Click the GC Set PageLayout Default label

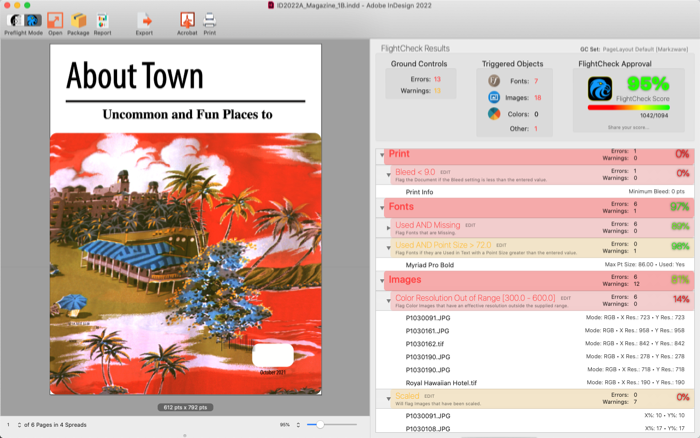coord(634,49)
